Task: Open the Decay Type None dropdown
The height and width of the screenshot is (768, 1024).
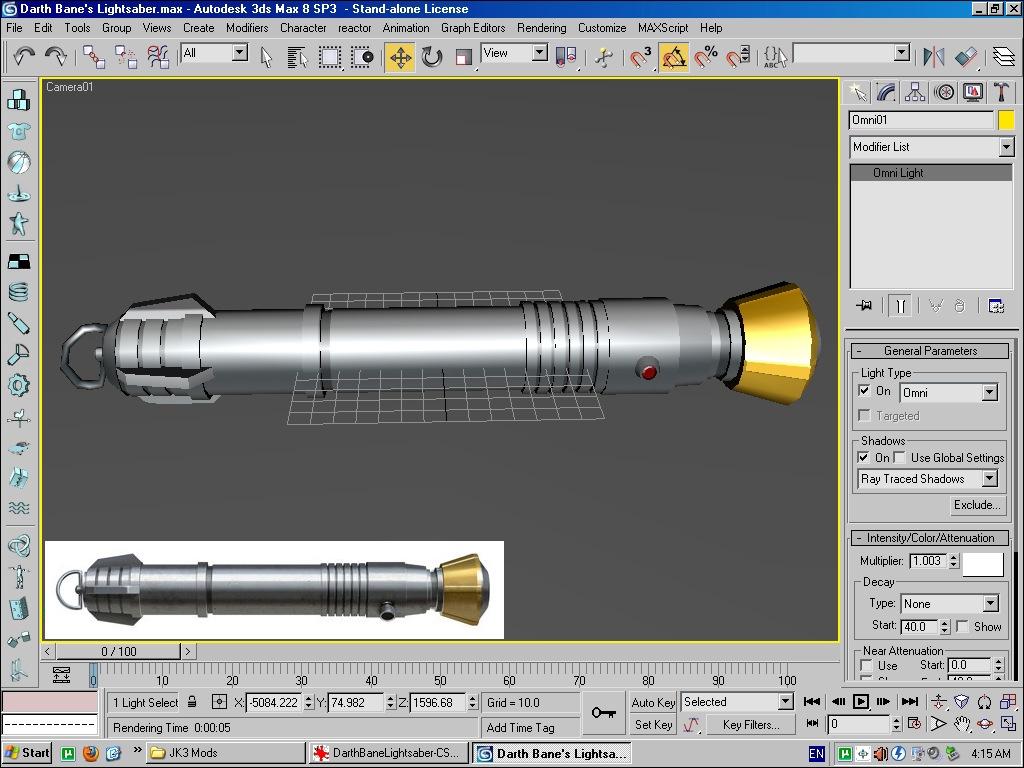Action: pyautogui.click(x=989, y=604)
